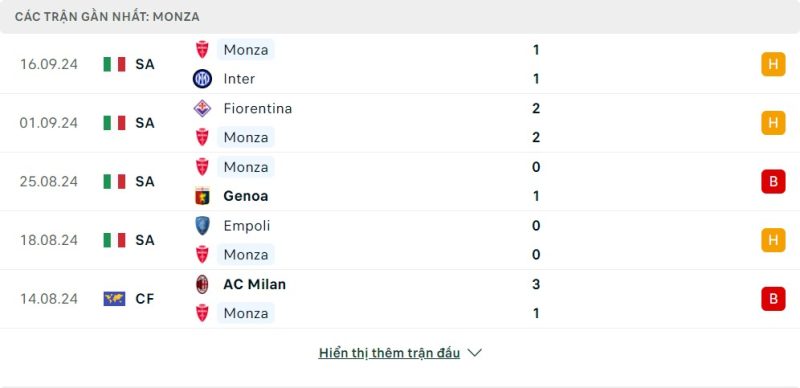Select the 'CÁC TRẬN GẦN NHẤT: MONZA' header
Image resolution: width=800 pixels, height=388 pixels.
(107, 17)
